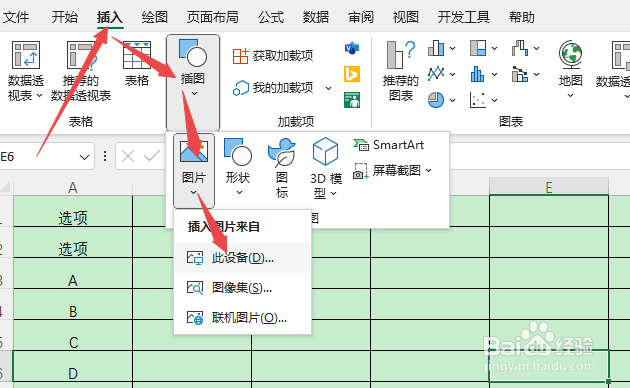The height and width of the screenshot is (388, 630).
Task: Click the Bing Maps add-in icon
Action: point(352,74)
